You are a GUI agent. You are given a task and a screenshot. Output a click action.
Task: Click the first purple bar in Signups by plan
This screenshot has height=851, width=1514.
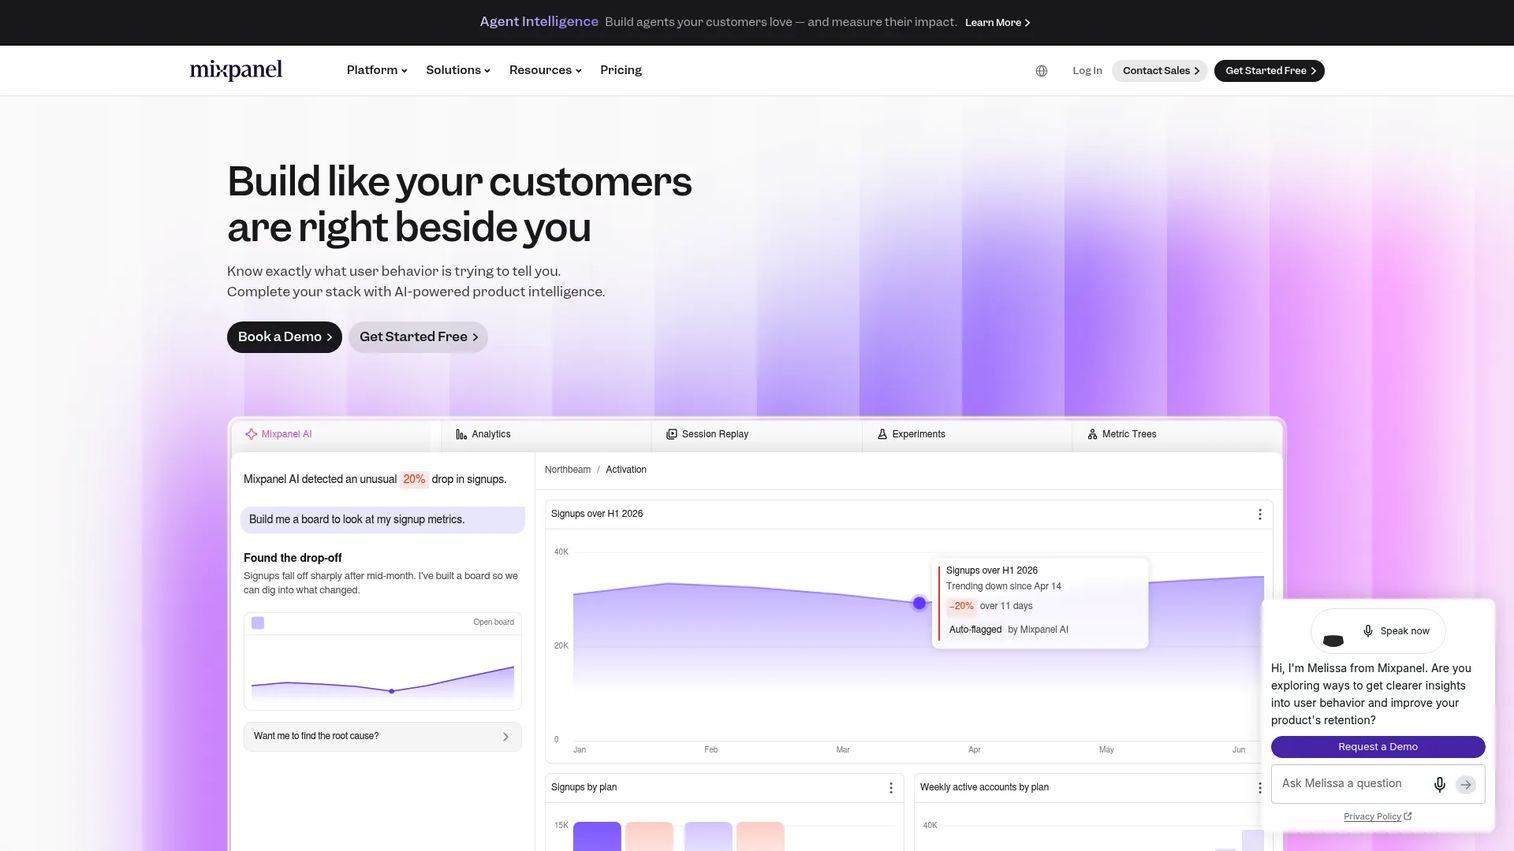pos(597,837)
